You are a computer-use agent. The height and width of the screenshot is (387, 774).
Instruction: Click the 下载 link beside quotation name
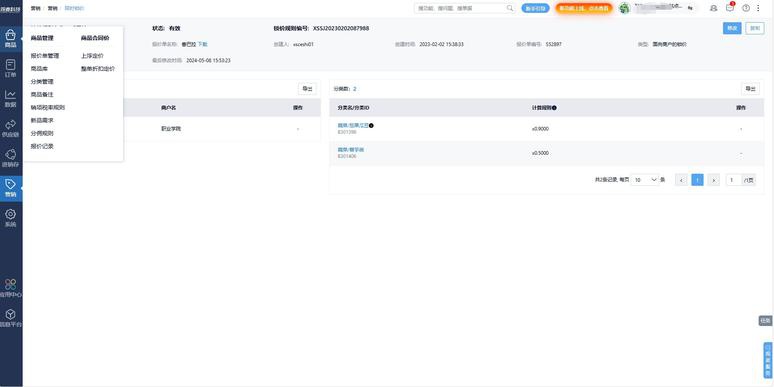(202, 44)
